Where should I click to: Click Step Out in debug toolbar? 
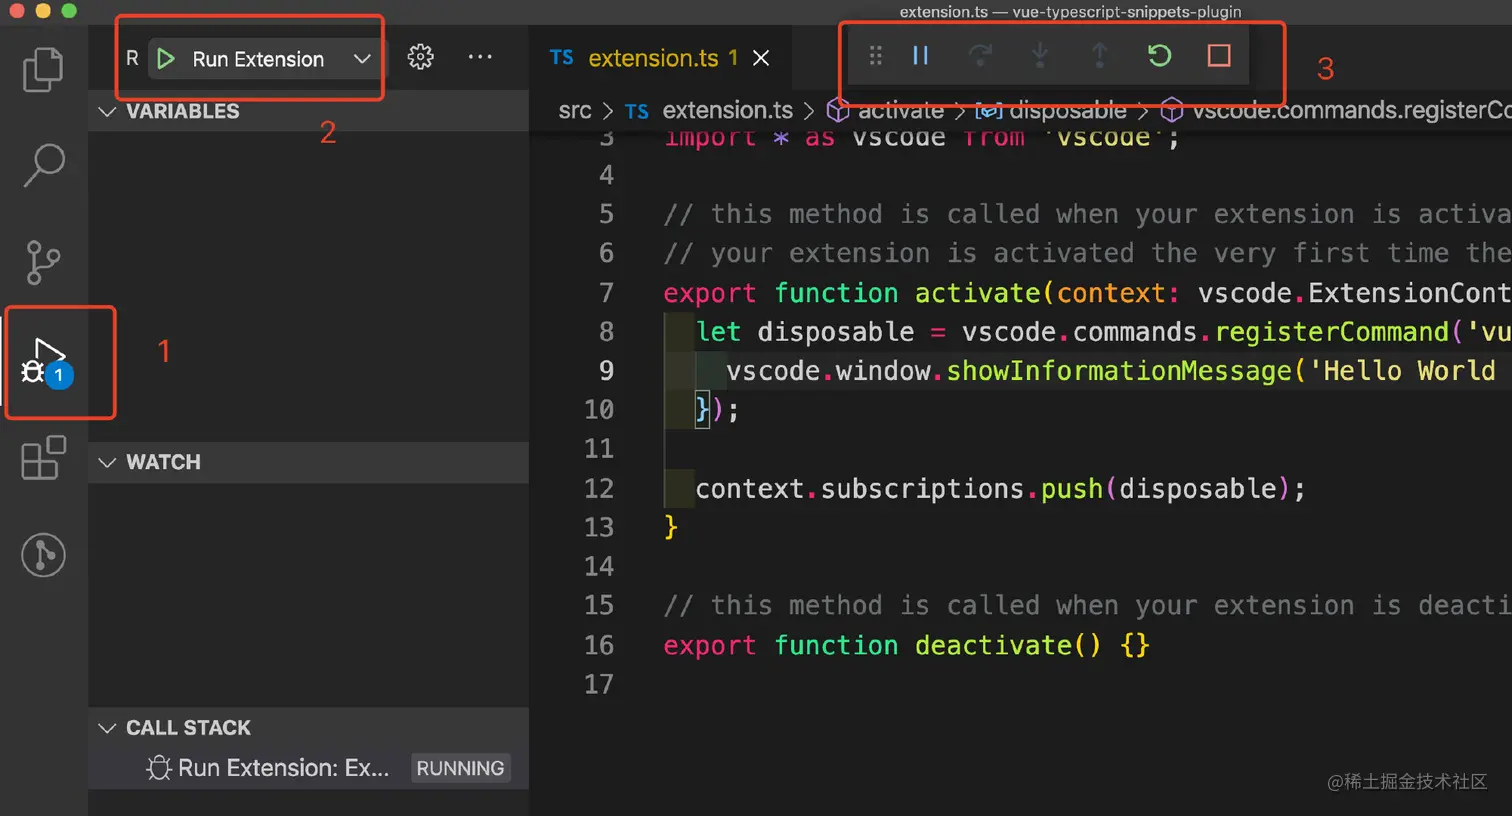[1099, 55]
